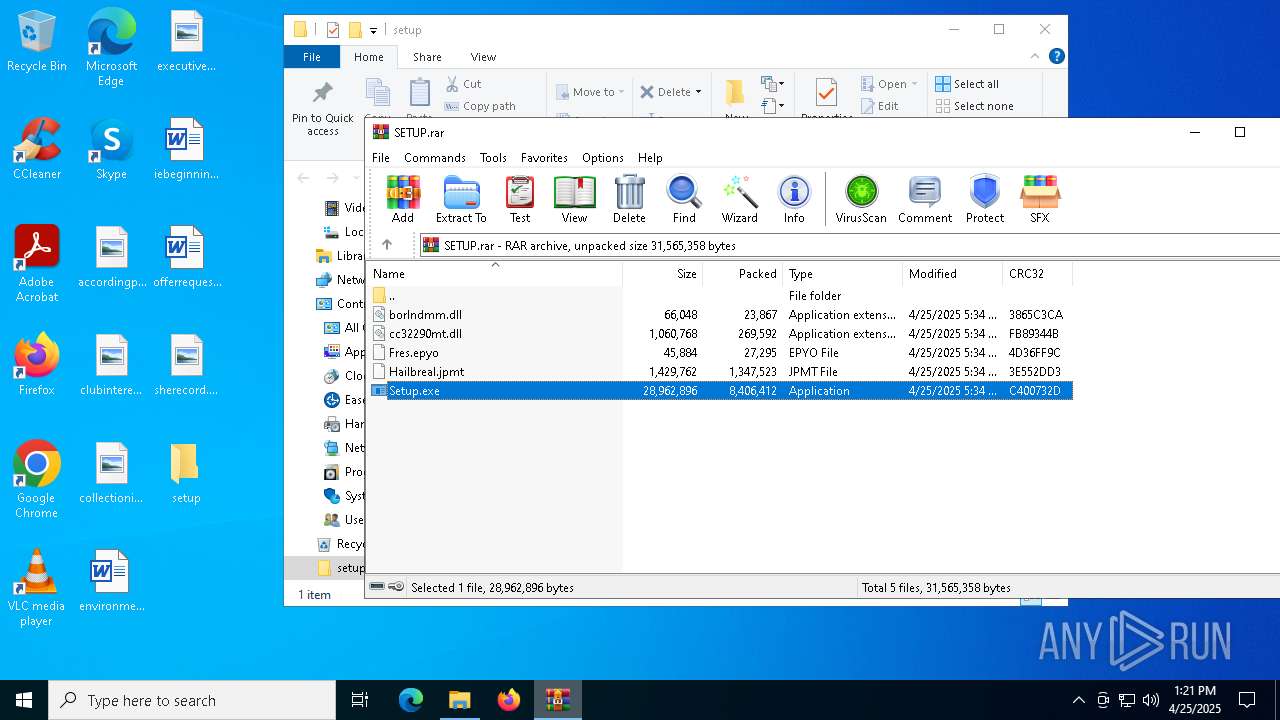Click the Extract To toolbar icon

[461, 199]
